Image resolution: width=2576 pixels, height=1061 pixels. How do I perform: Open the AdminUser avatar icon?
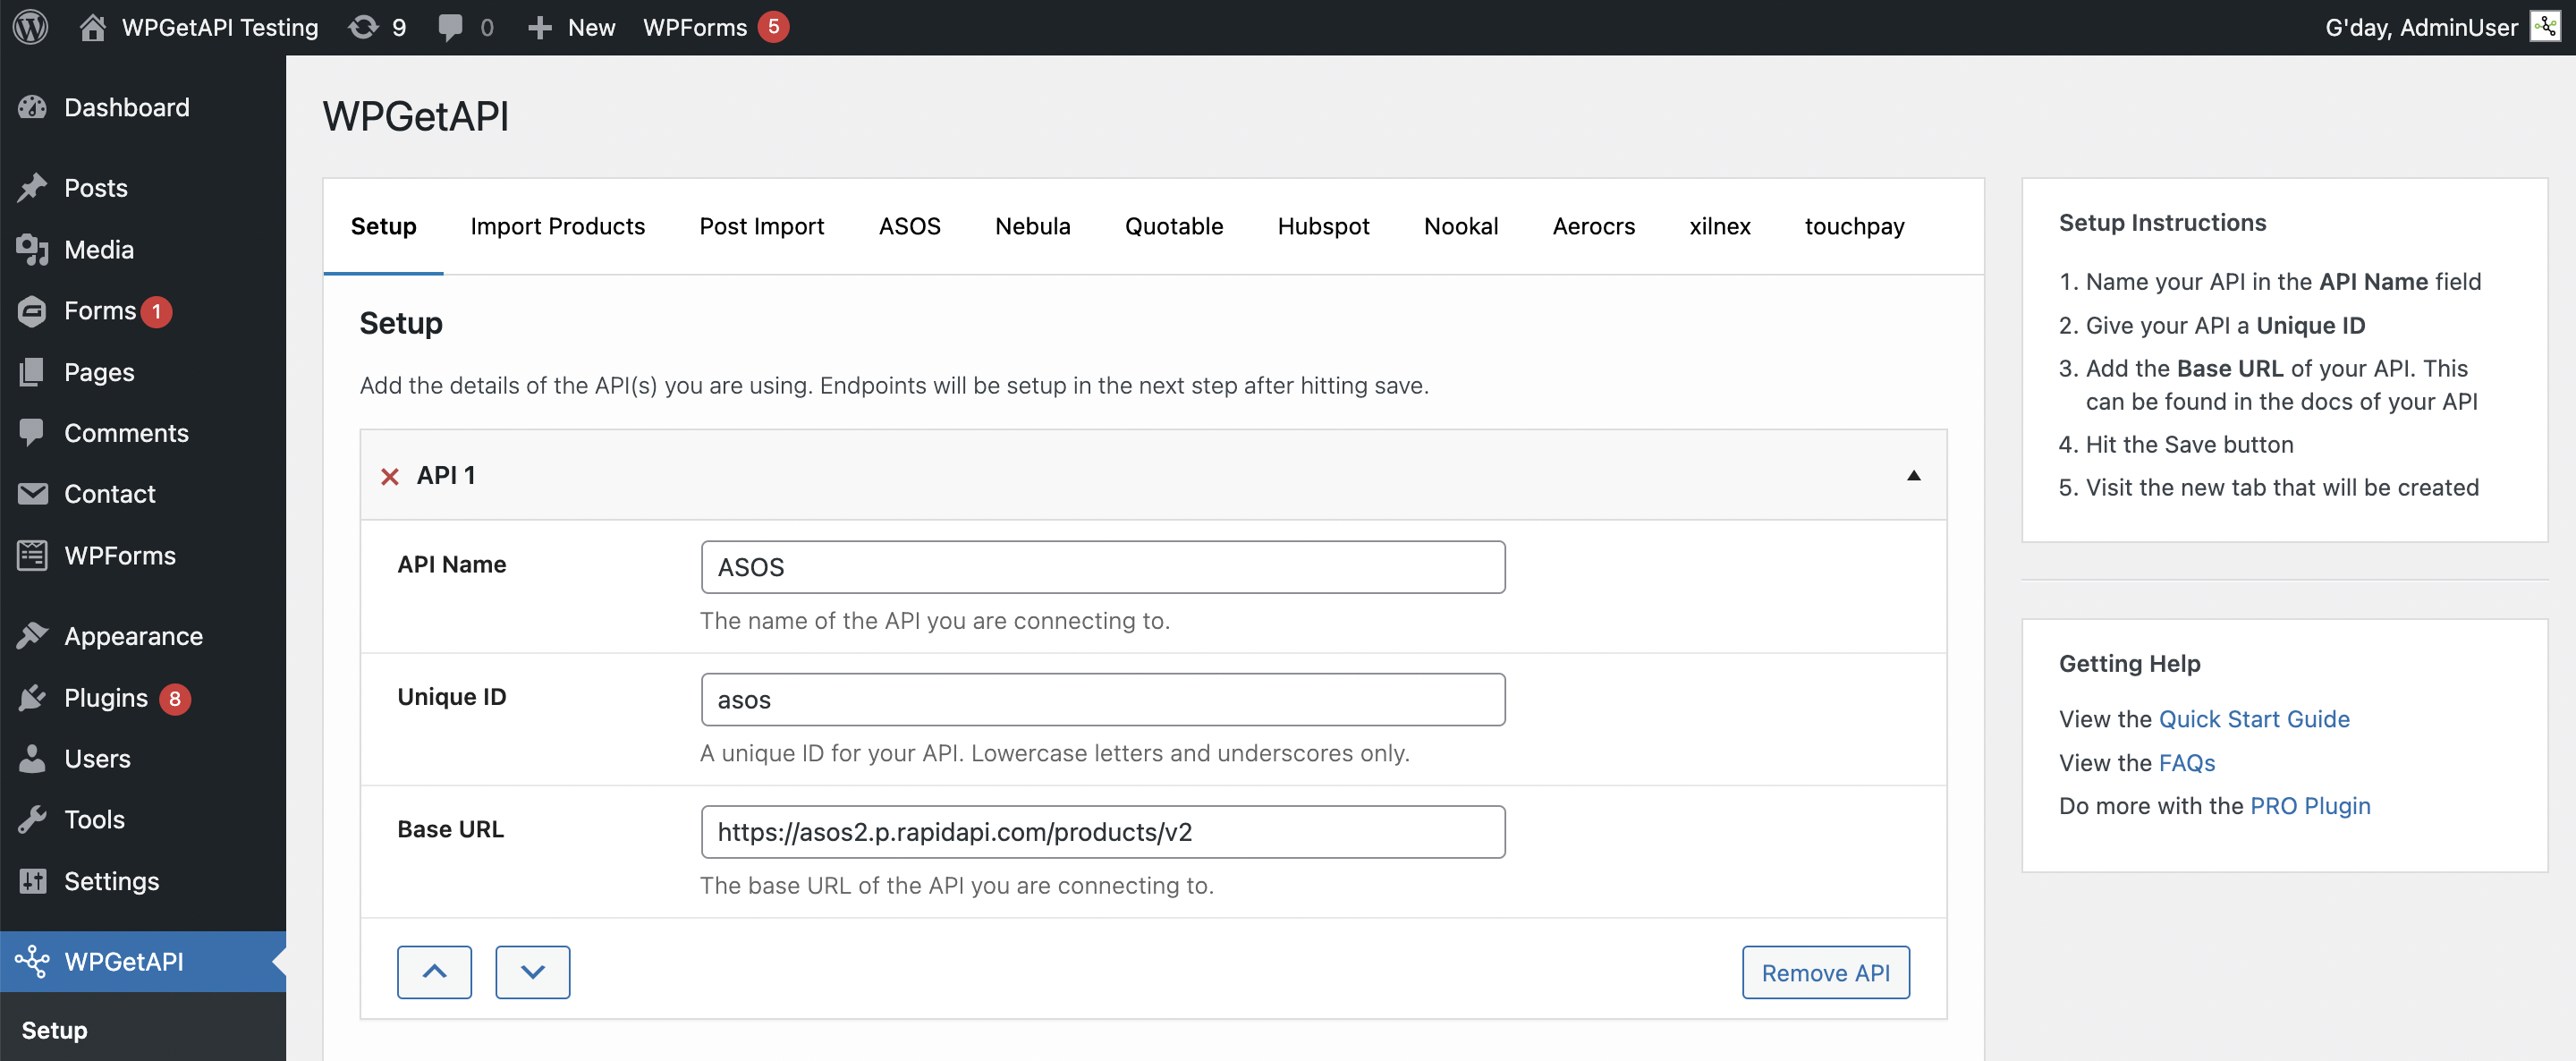pyautogui.click(x=2546, y=27)
